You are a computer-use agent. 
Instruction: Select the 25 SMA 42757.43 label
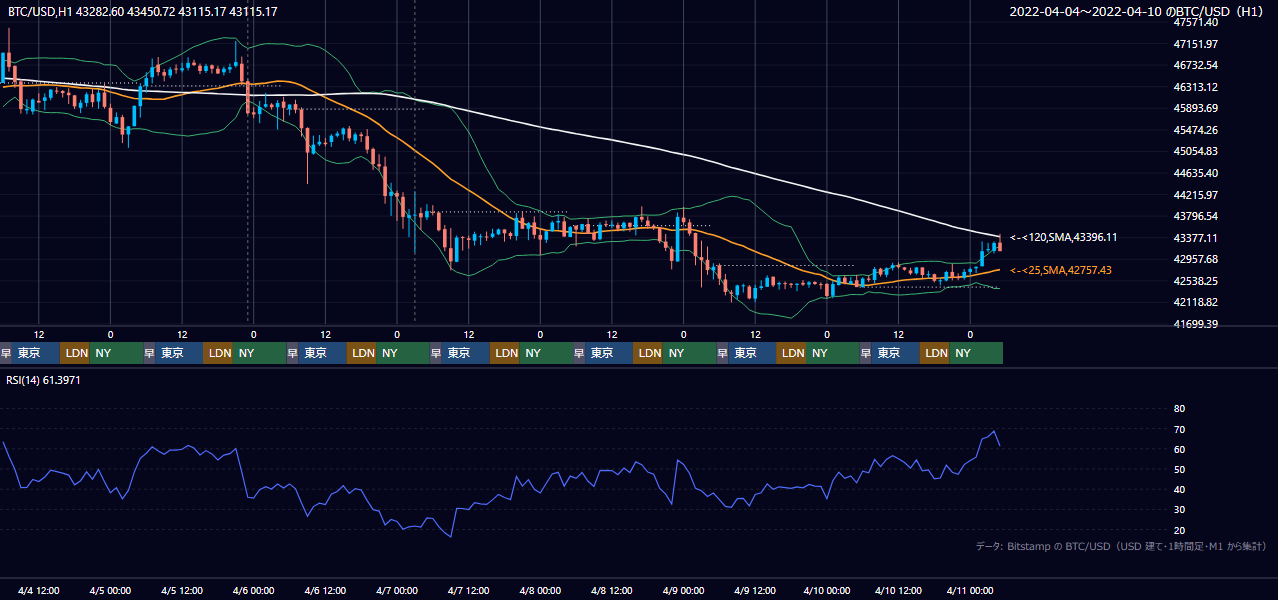[1060, 270]
